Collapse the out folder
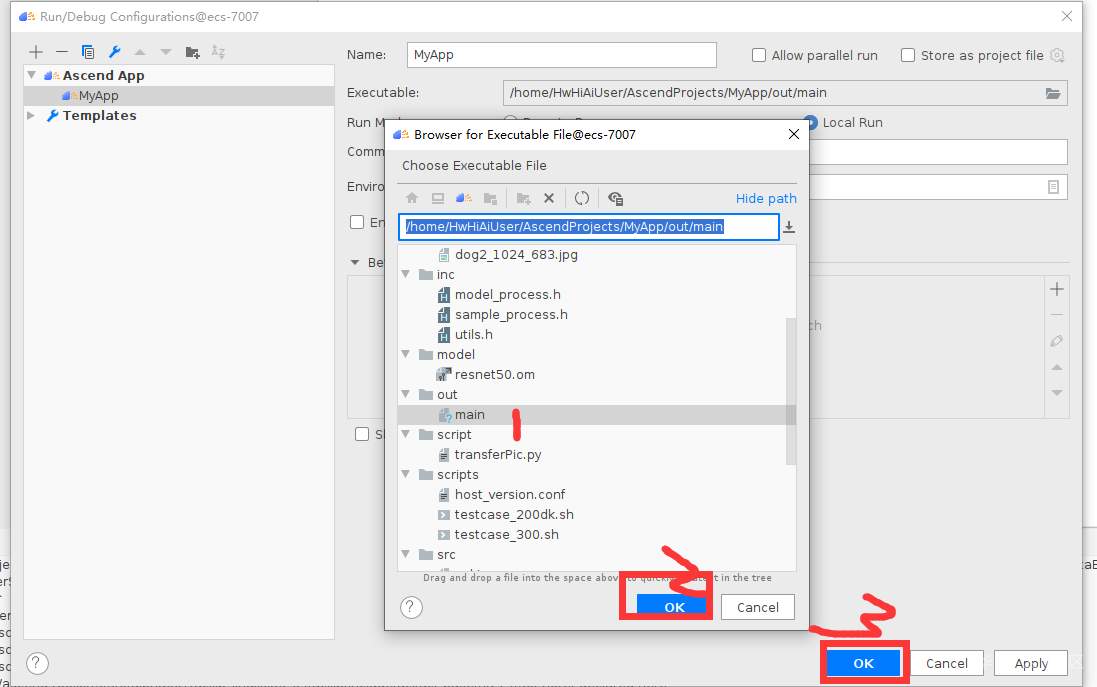Viewport: 1097px width, 687px height. click(406, 395)
